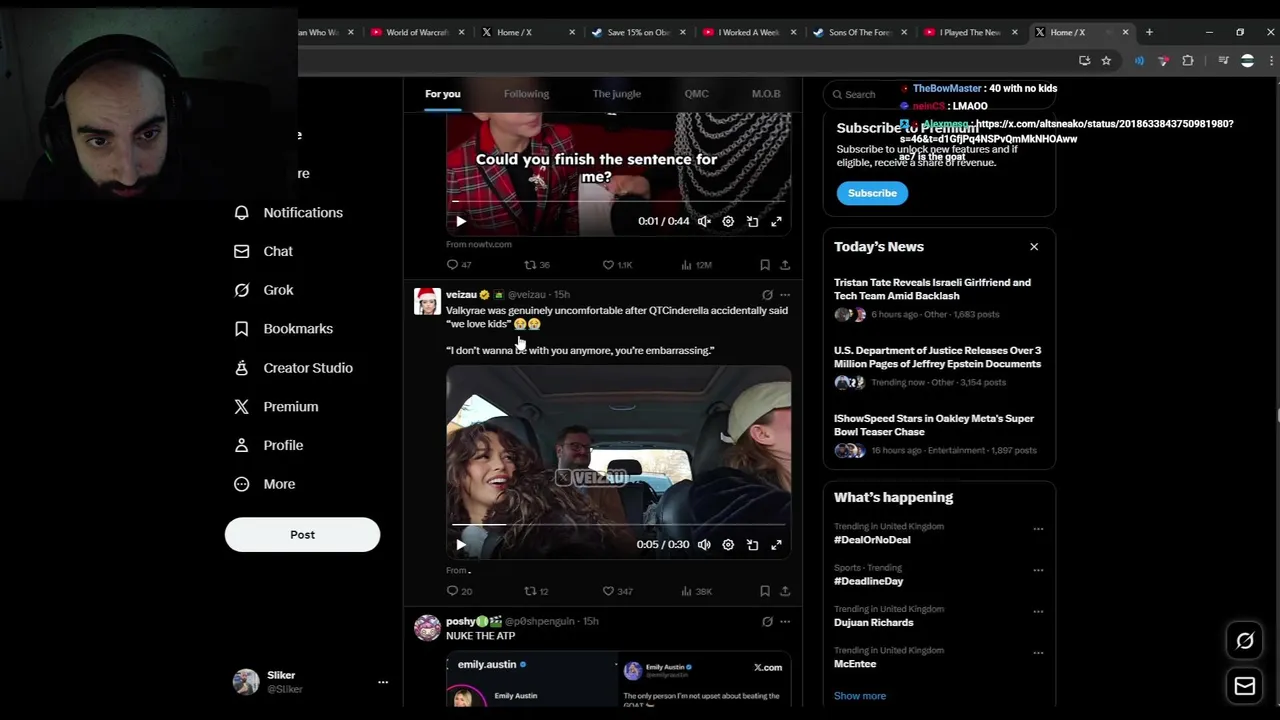Switch to the QMC tab
Viewport: 1280px width, 720px height.
(x=696, y=94)
